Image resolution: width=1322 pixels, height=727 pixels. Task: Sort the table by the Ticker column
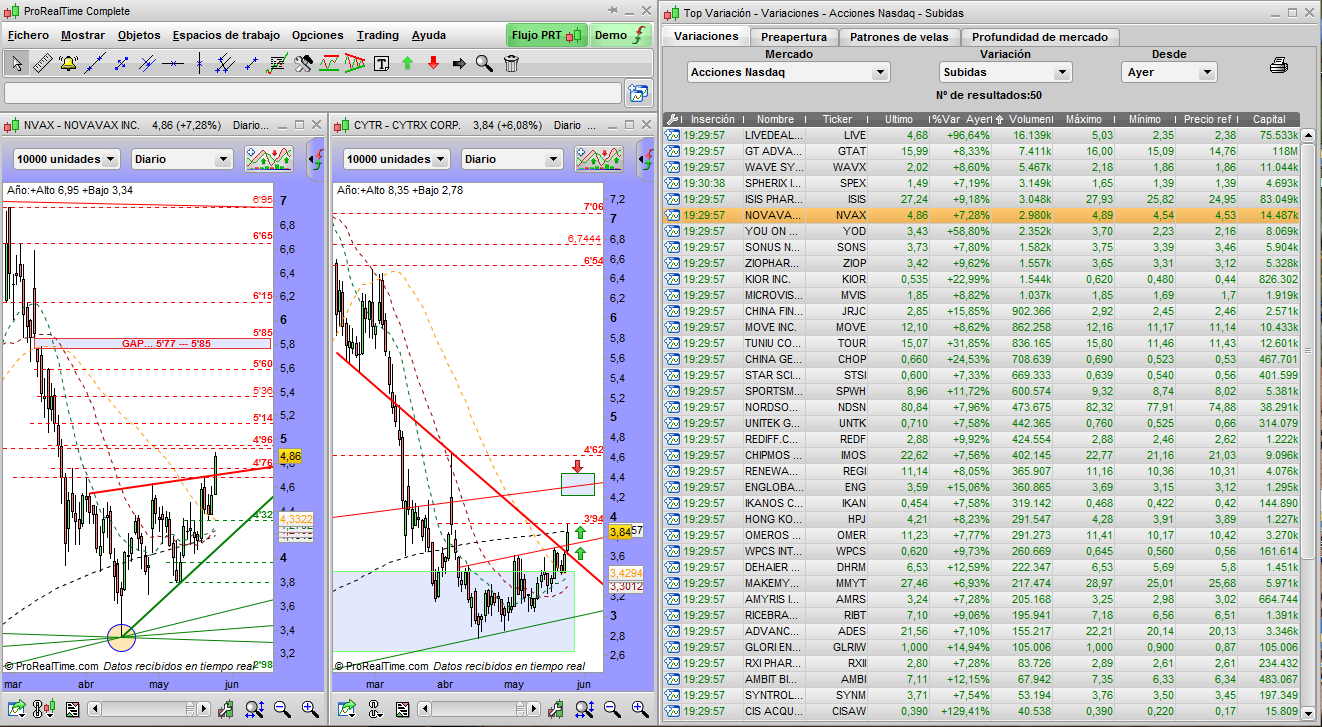pos(837,119)
